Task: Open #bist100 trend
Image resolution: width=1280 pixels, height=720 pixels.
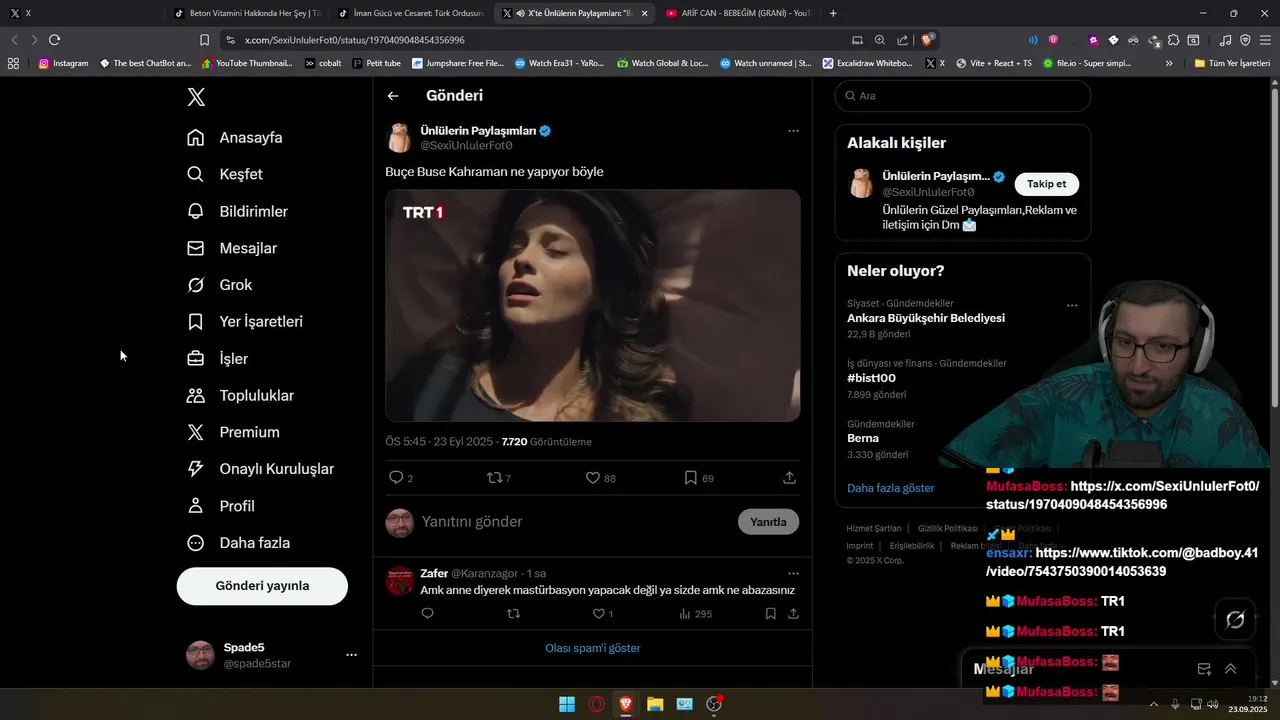Action: (872, 378)
